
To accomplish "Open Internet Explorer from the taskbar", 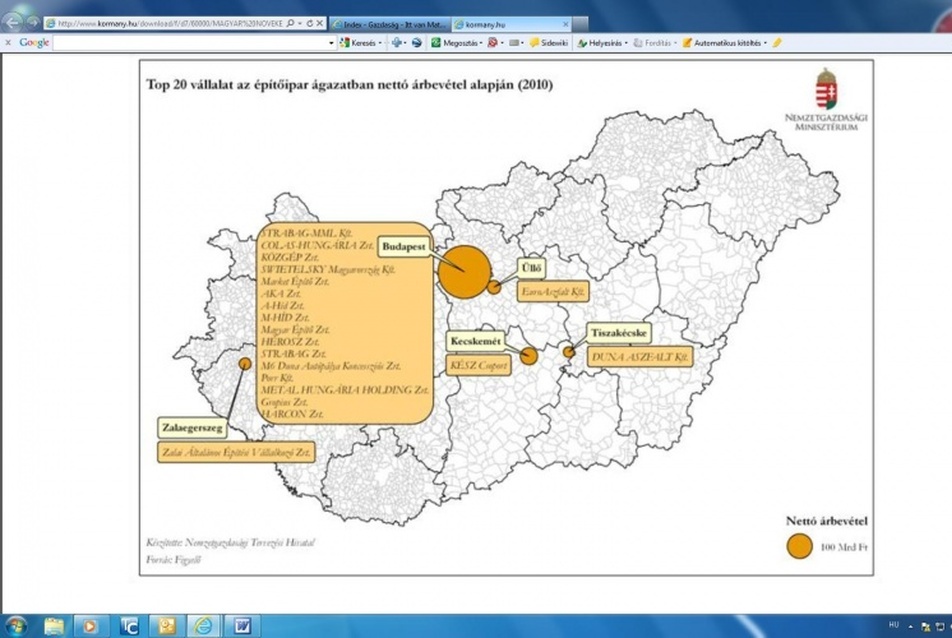I will (203, 626).
